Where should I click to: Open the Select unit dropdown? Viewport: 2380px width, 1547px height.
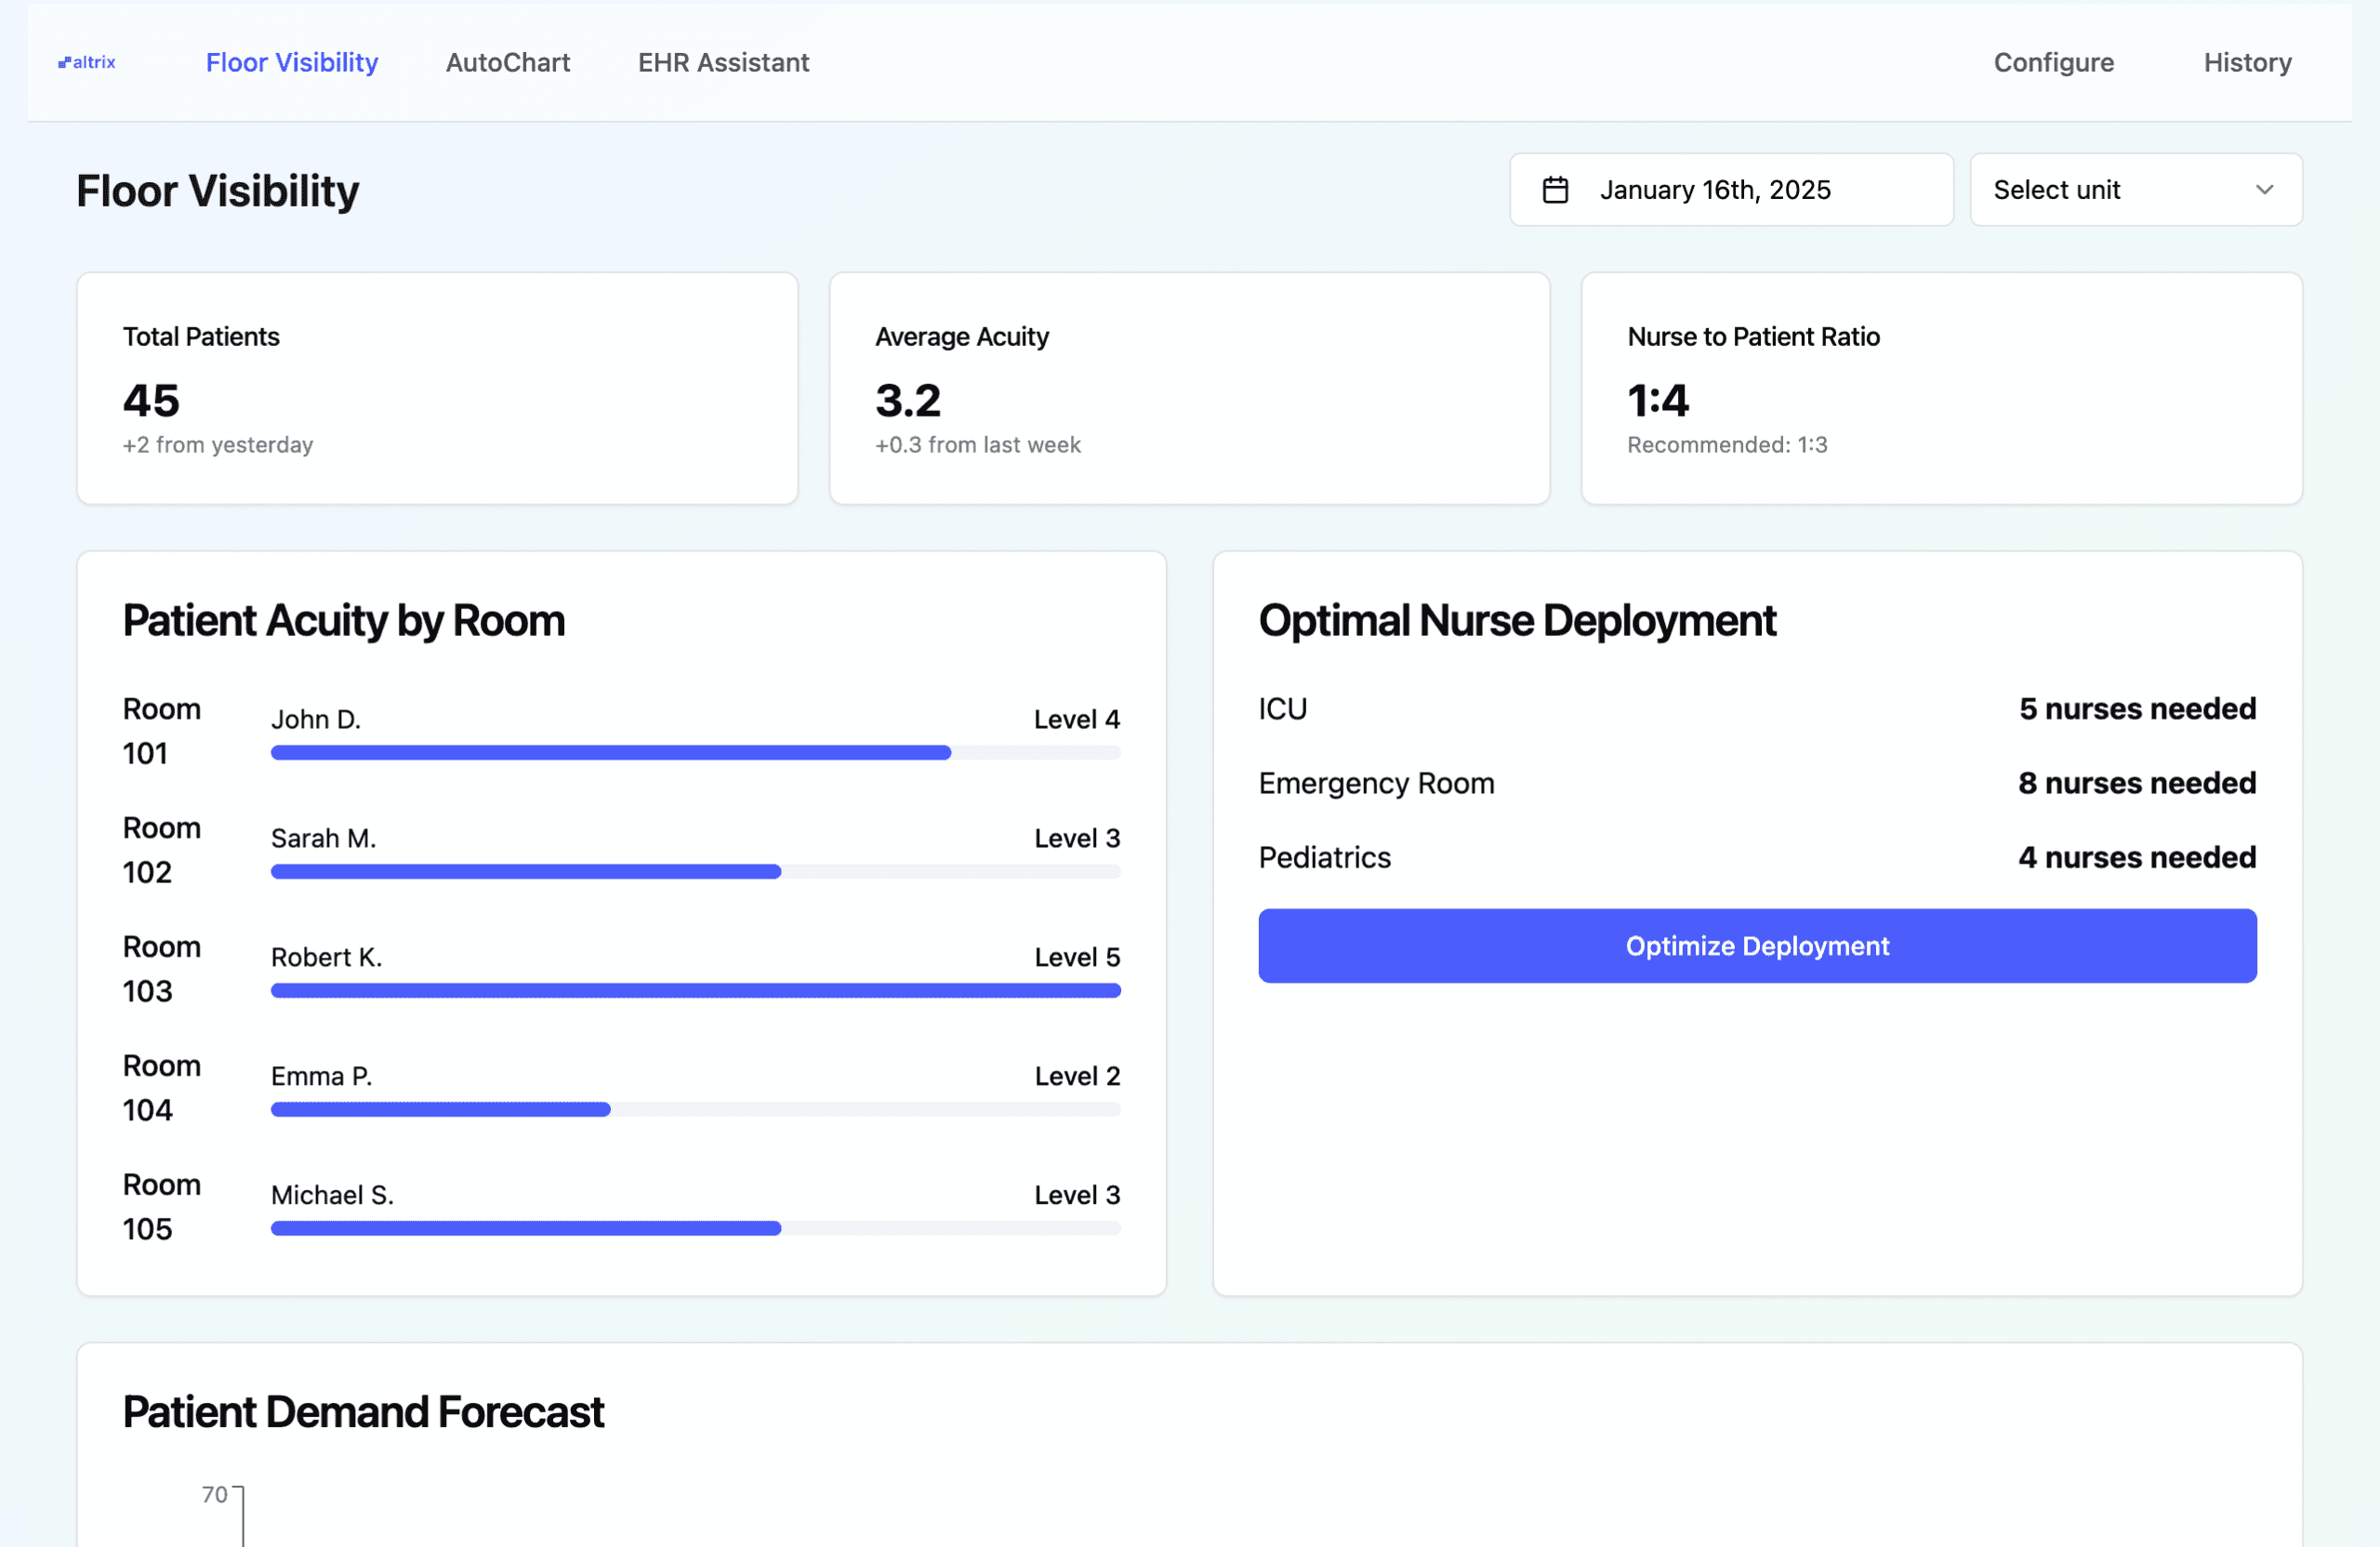[x=2136, y=190]
